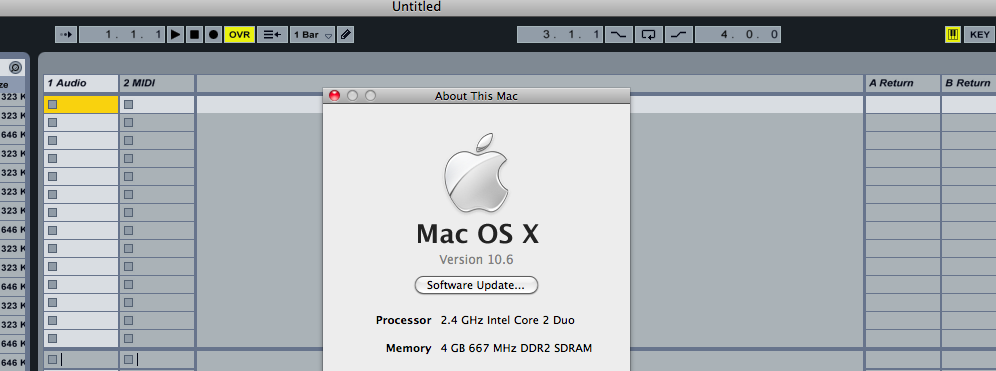Click the browser search magnifier icon
996x371 pixels.
pos(15,67)
